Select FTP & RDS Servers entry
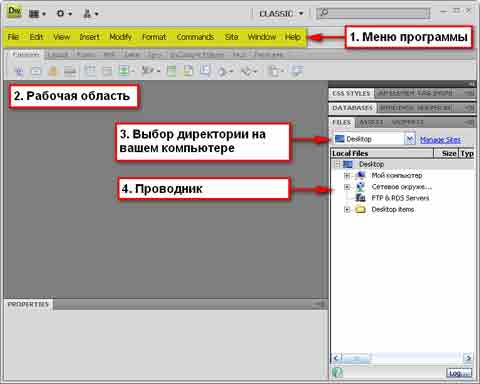480x384 pixels. (400, 198)
